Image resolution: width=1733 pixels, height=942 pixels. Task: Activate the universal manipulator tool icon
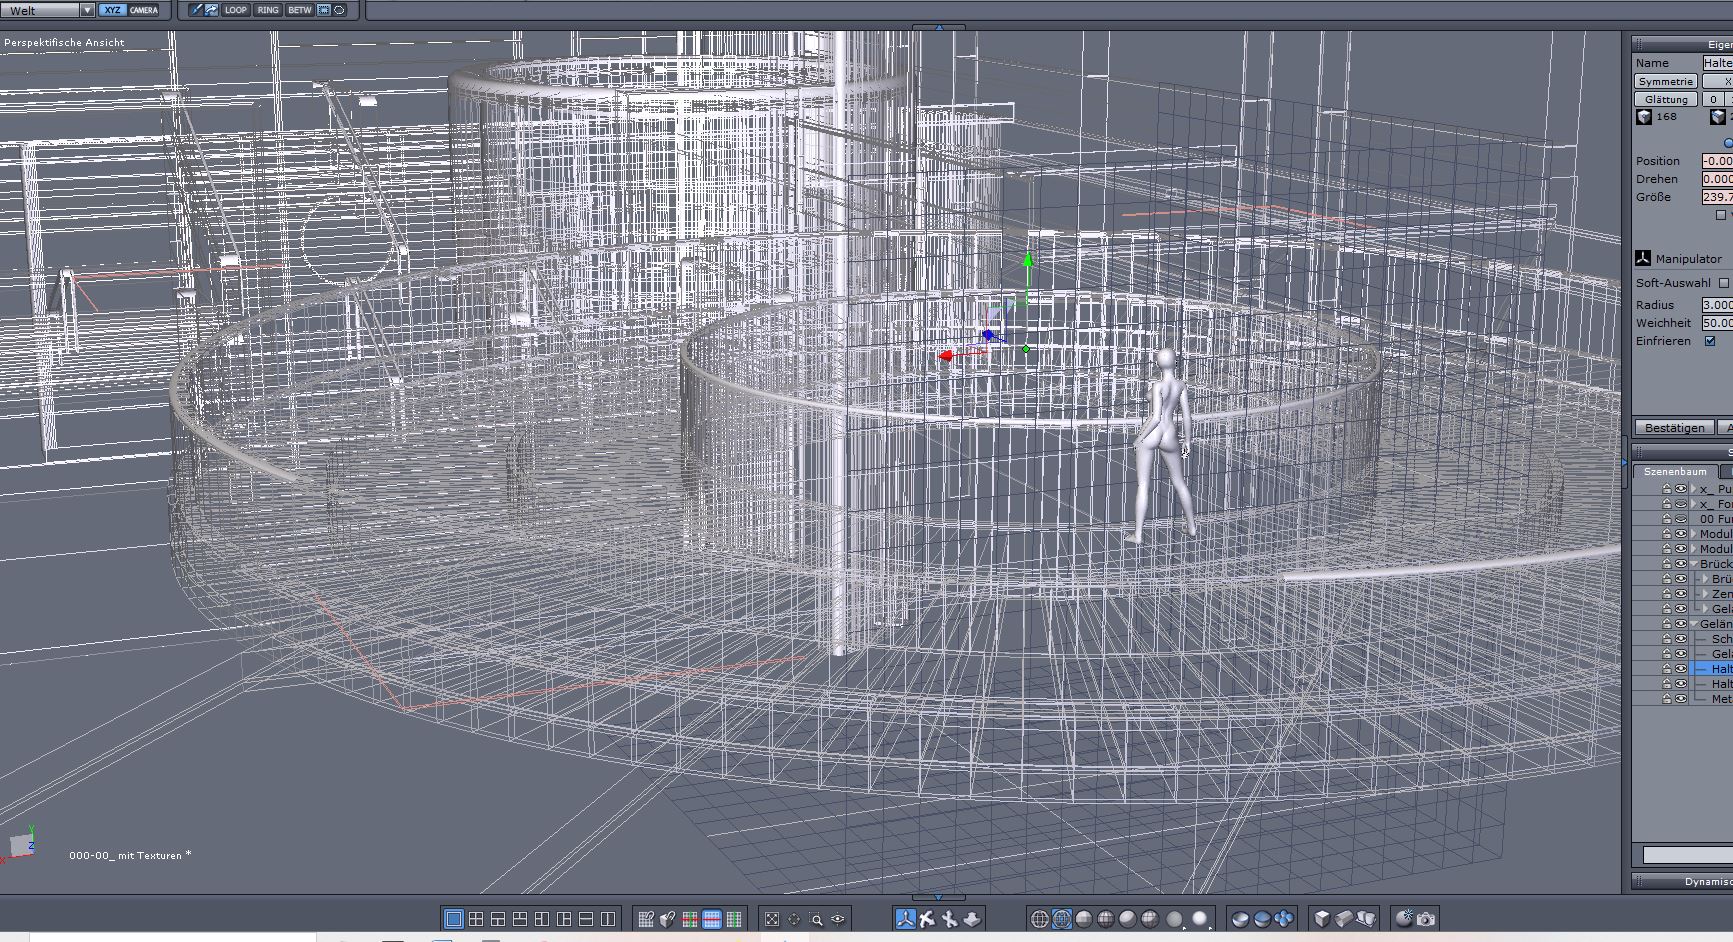[905, 919]
